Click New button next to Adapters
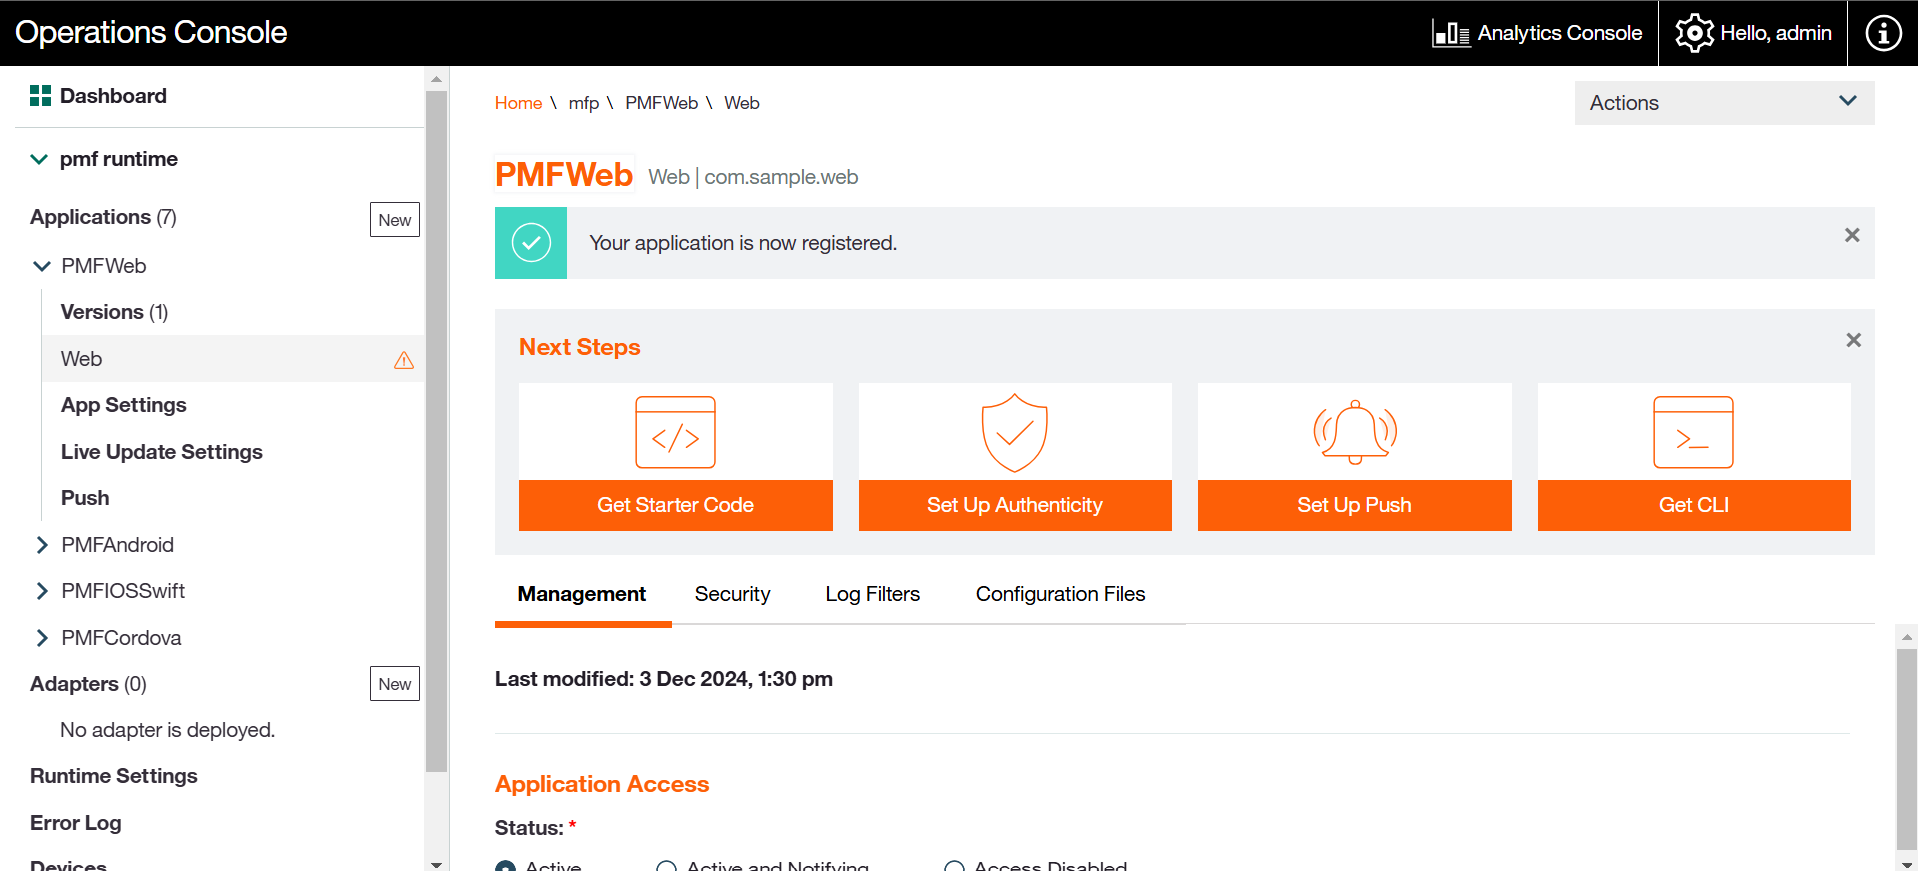Screen dimensions: 1918x871 click(x=394, y=684)
